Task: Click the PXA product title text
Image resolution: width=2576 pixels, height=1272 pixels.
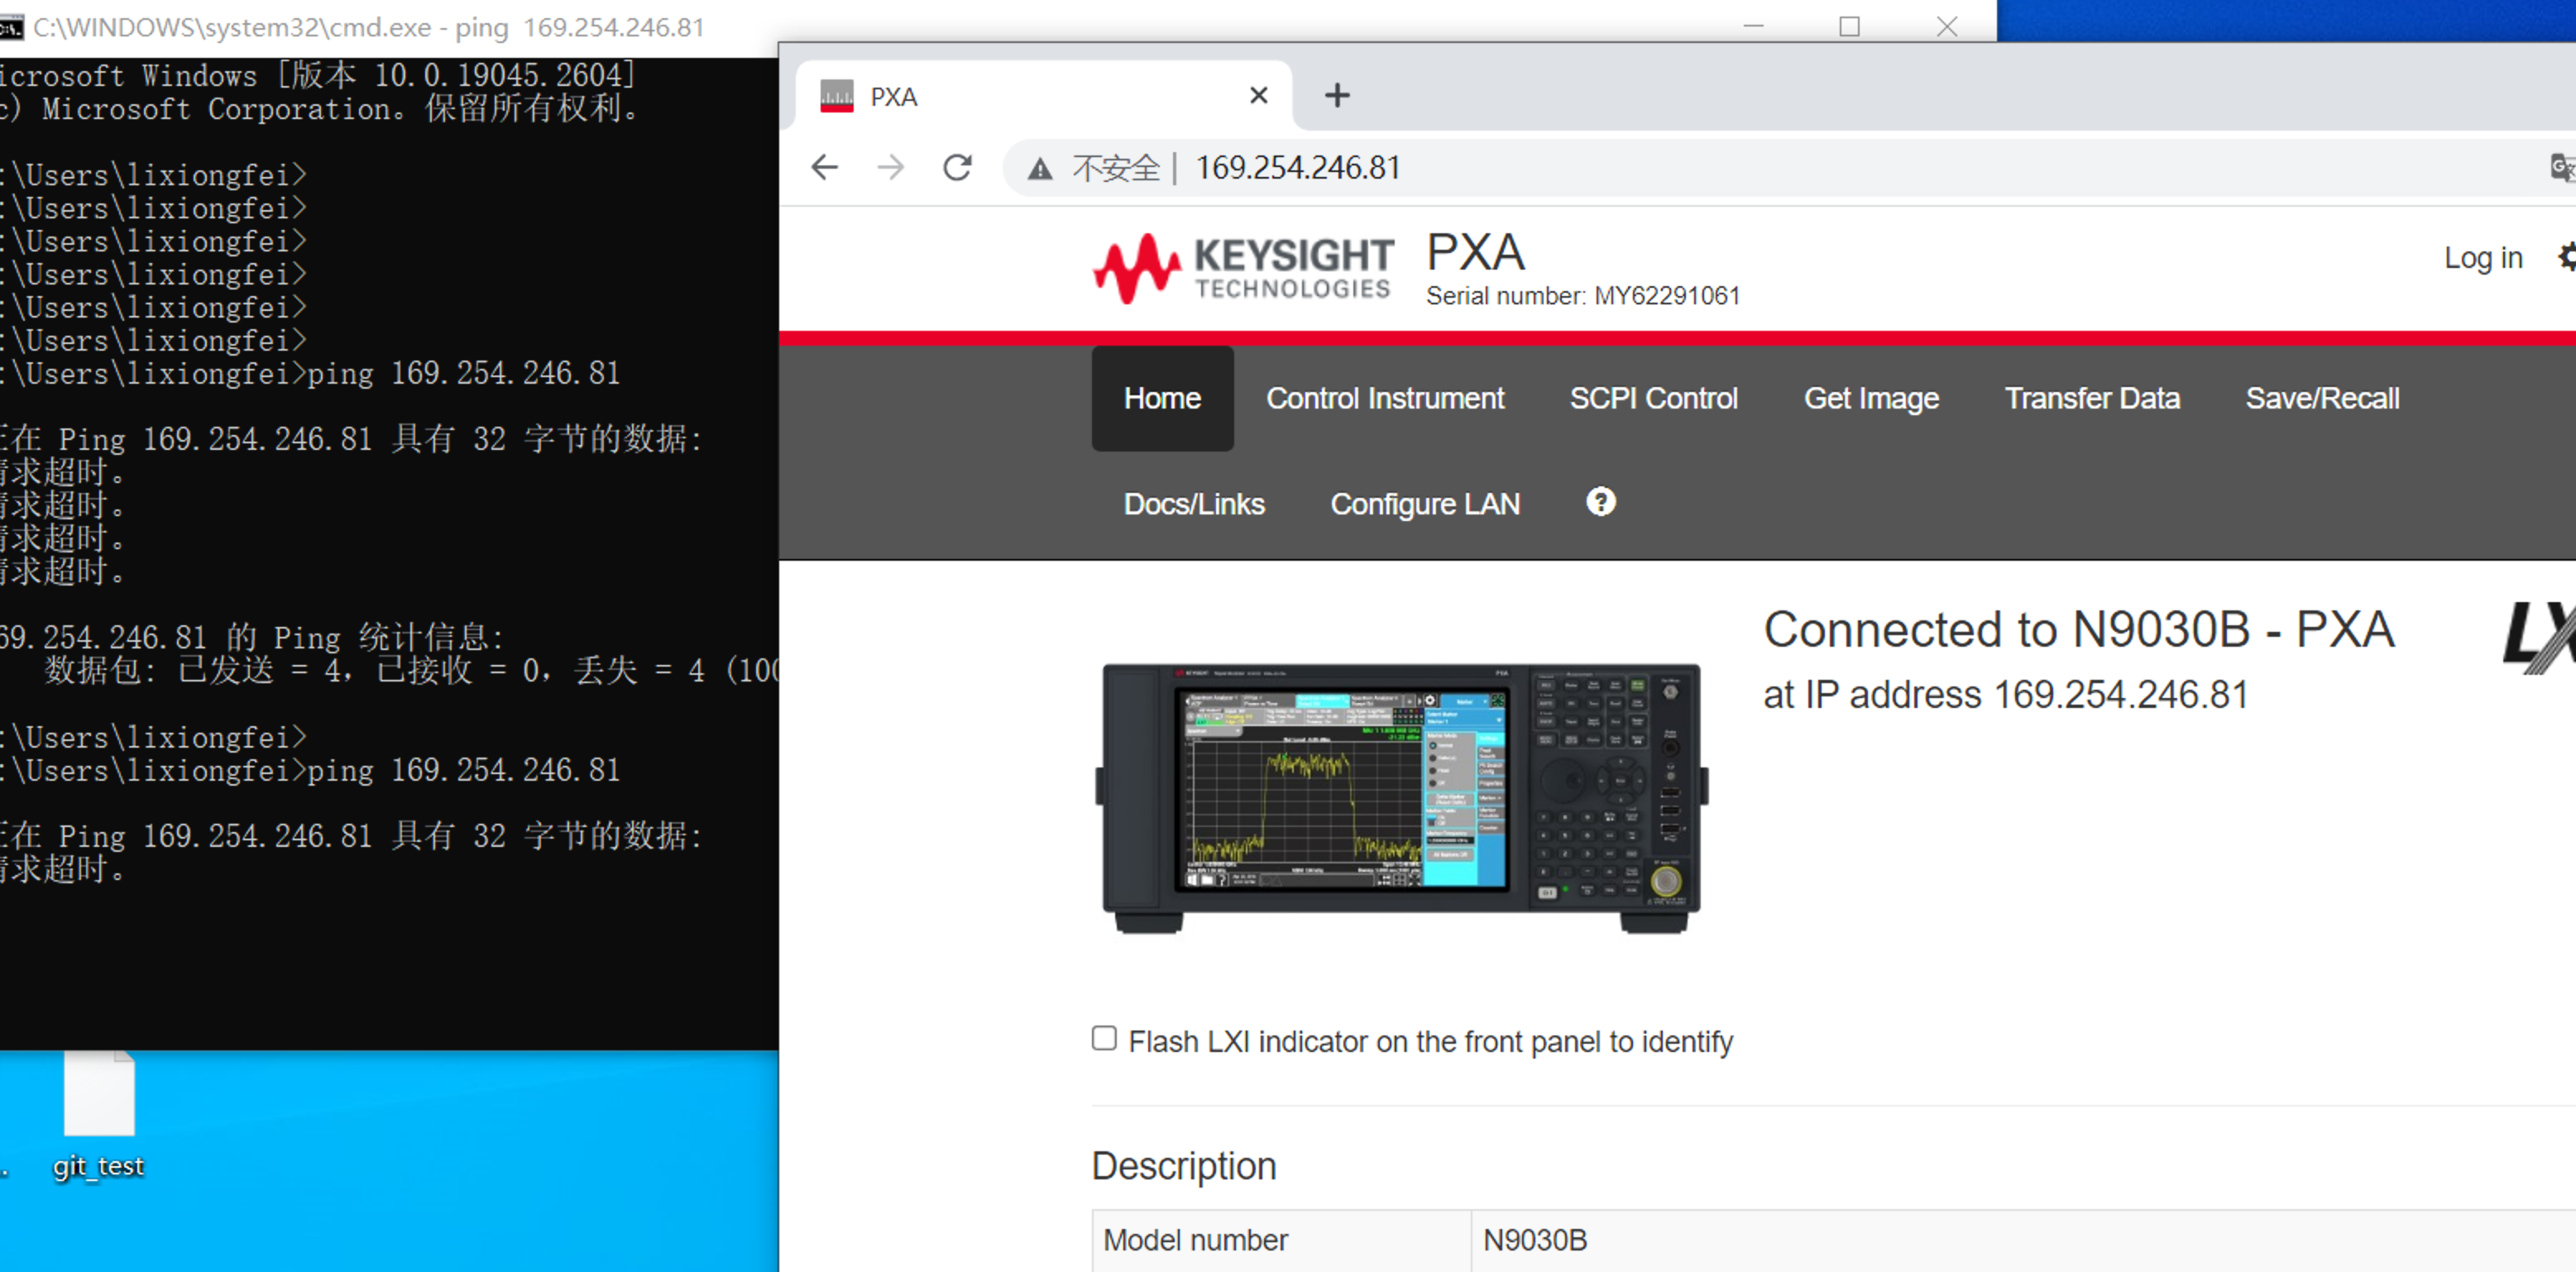Action: pyautogui.click(x=1475, y=252)
